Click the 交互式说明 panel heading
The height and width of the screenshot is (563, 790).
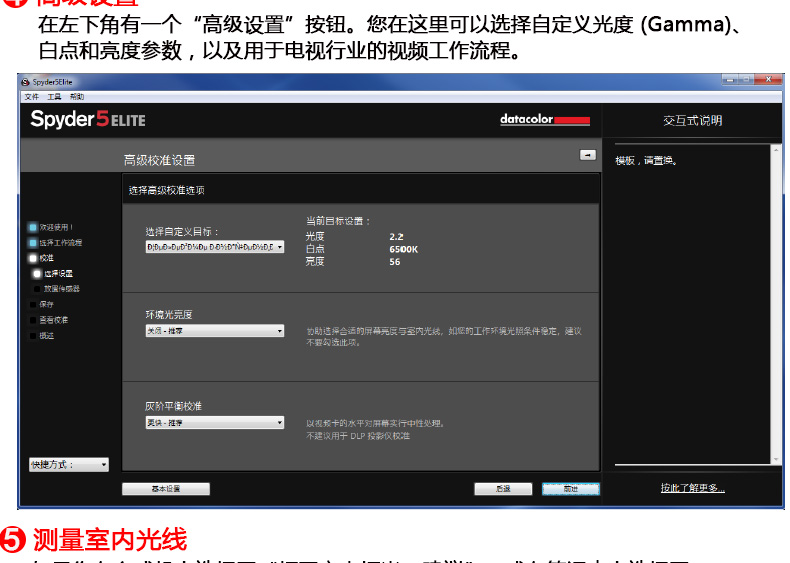692,120
